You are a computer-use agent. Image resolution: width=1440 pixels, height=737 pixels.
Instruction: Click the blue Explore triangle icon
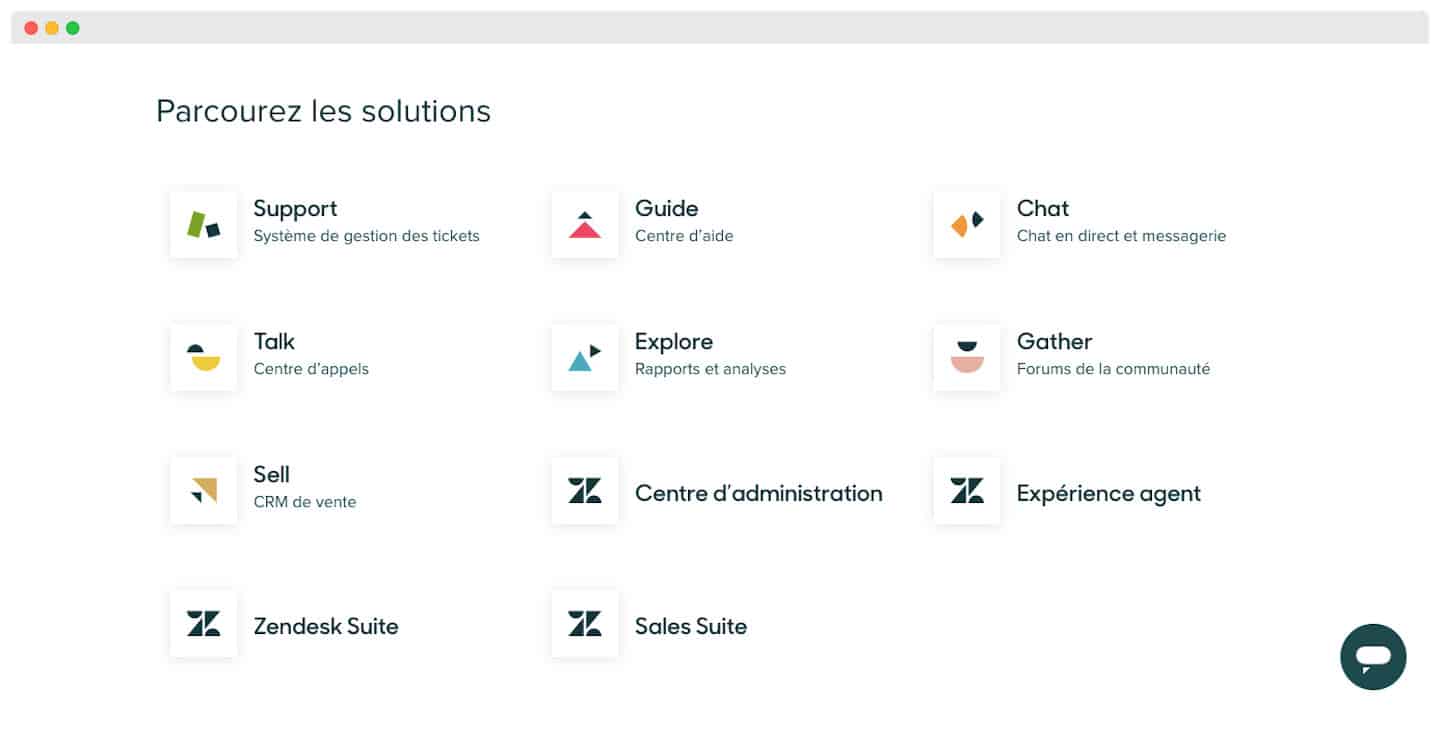[x=585, y=357]
